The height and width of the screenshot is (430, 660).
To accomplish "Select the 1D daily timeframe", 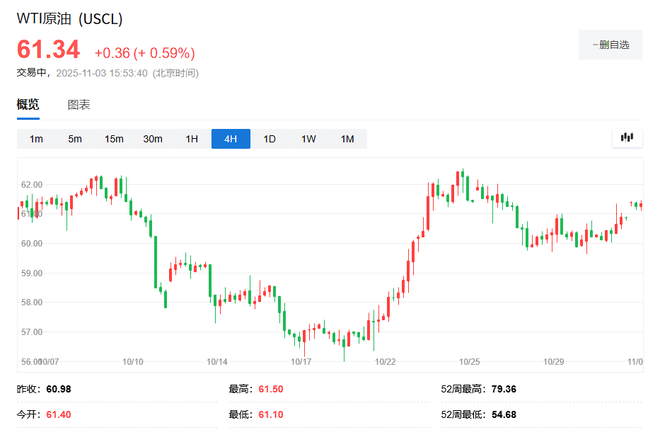I will tap(269, 139).
